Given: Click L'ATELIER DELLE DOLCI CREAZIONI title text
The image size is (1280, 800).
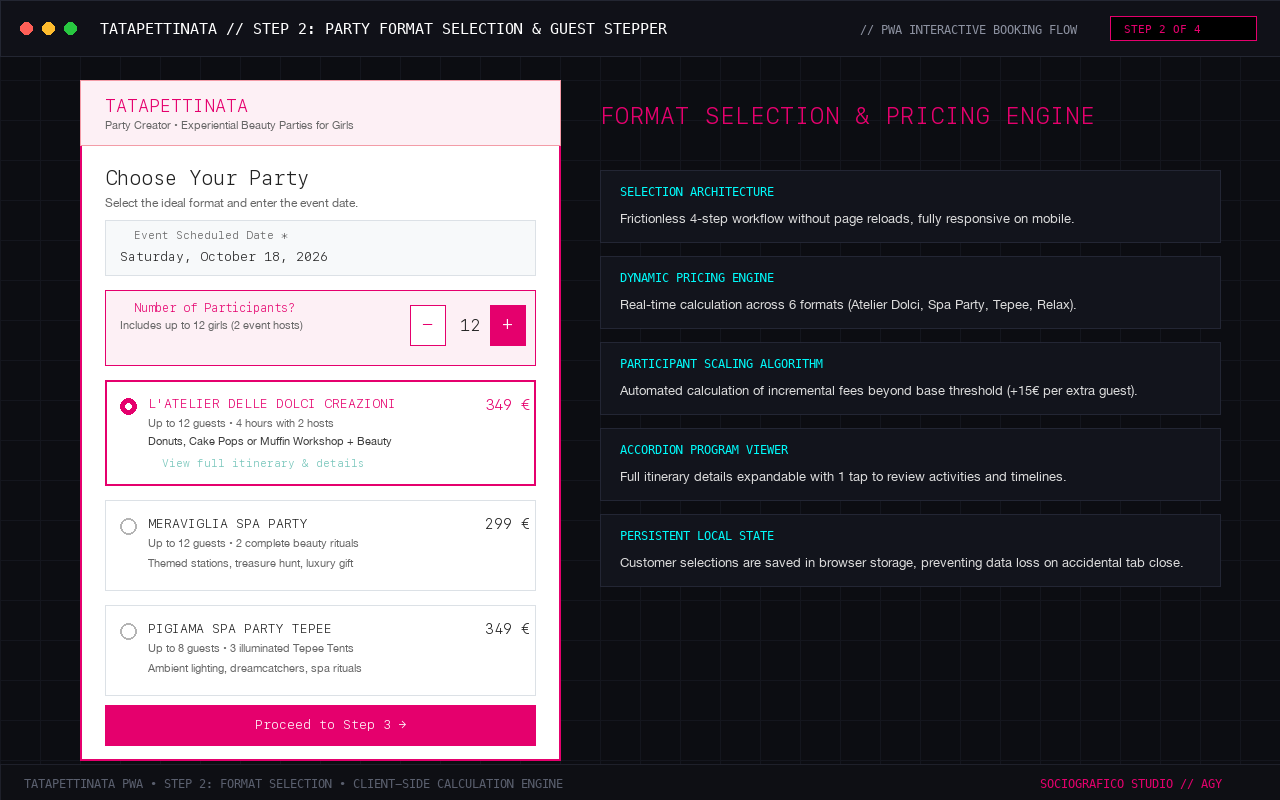Looking at the screenshot, I should click(272, 404).
